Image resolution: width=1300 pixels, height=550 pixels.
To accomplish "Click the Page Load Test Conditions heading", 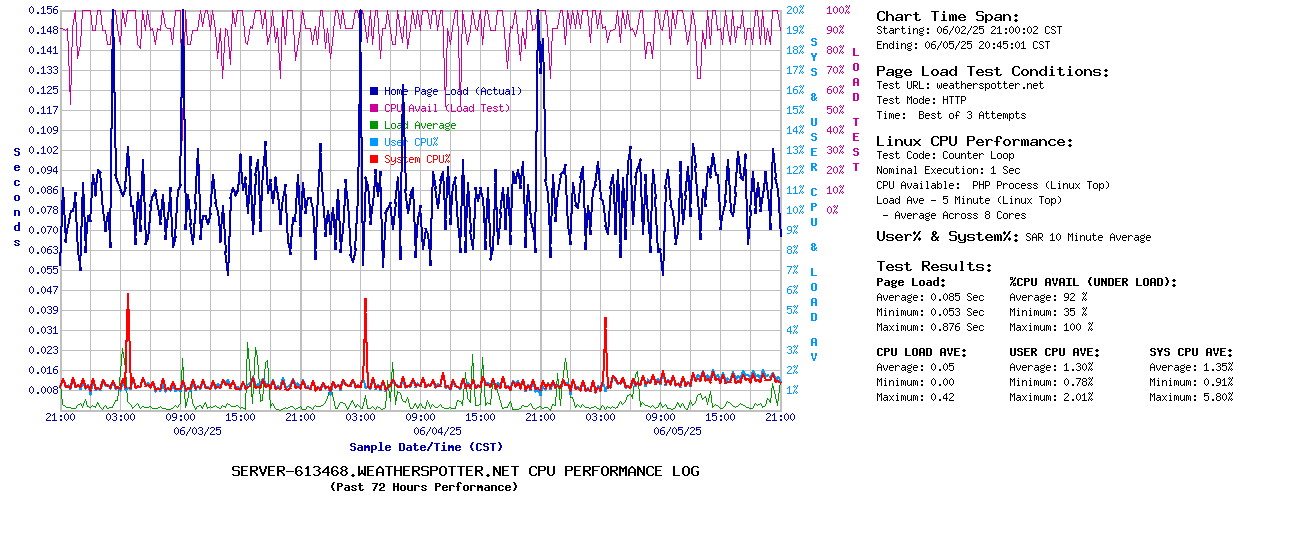I will [x=992, y=71].
